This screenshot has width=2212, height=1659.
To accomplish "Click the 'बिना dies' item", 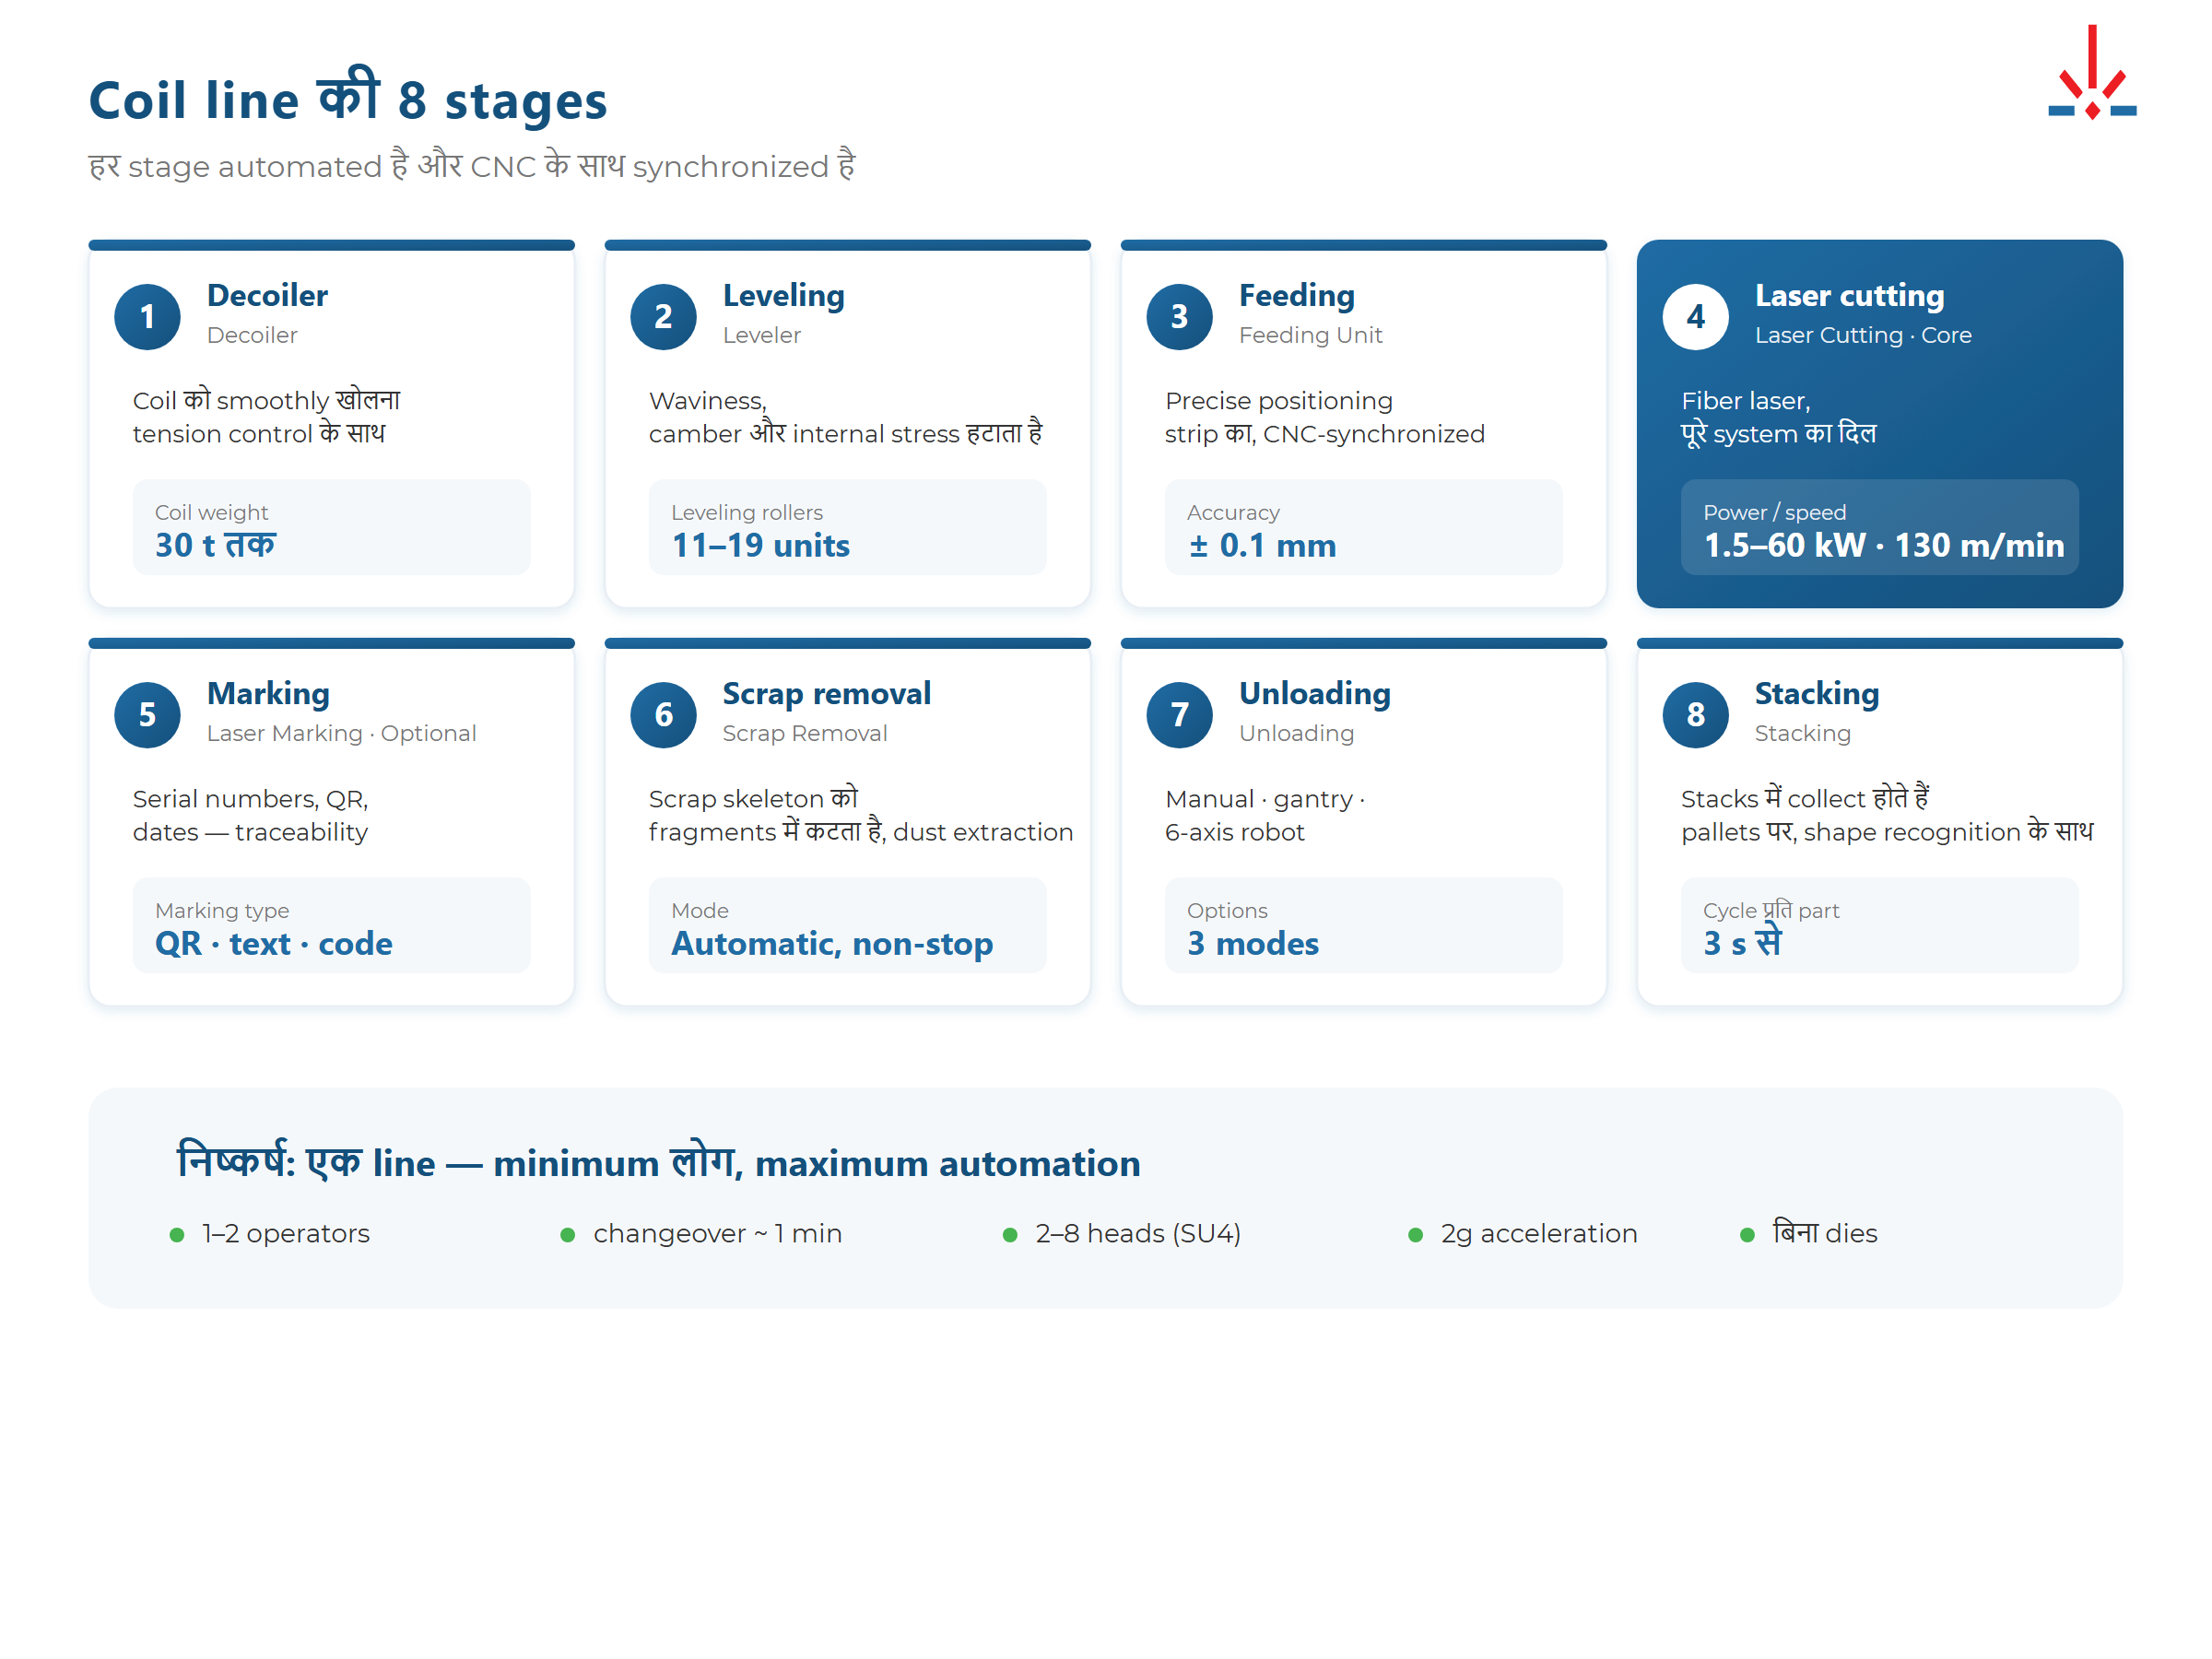I will pos(1825,1233).
